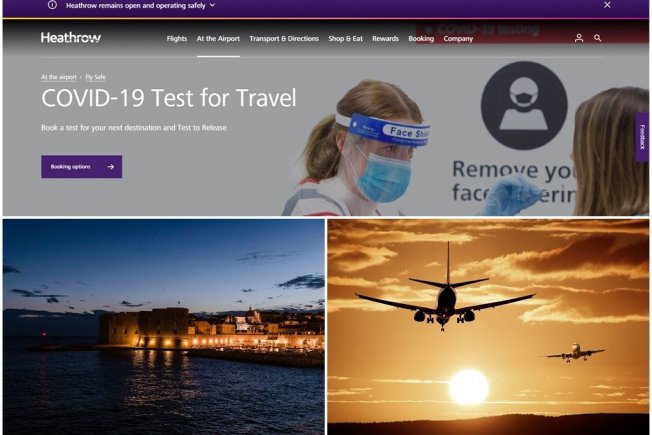Open the Company menu
The image size is (652, 435).
click(x=458, y=39)
